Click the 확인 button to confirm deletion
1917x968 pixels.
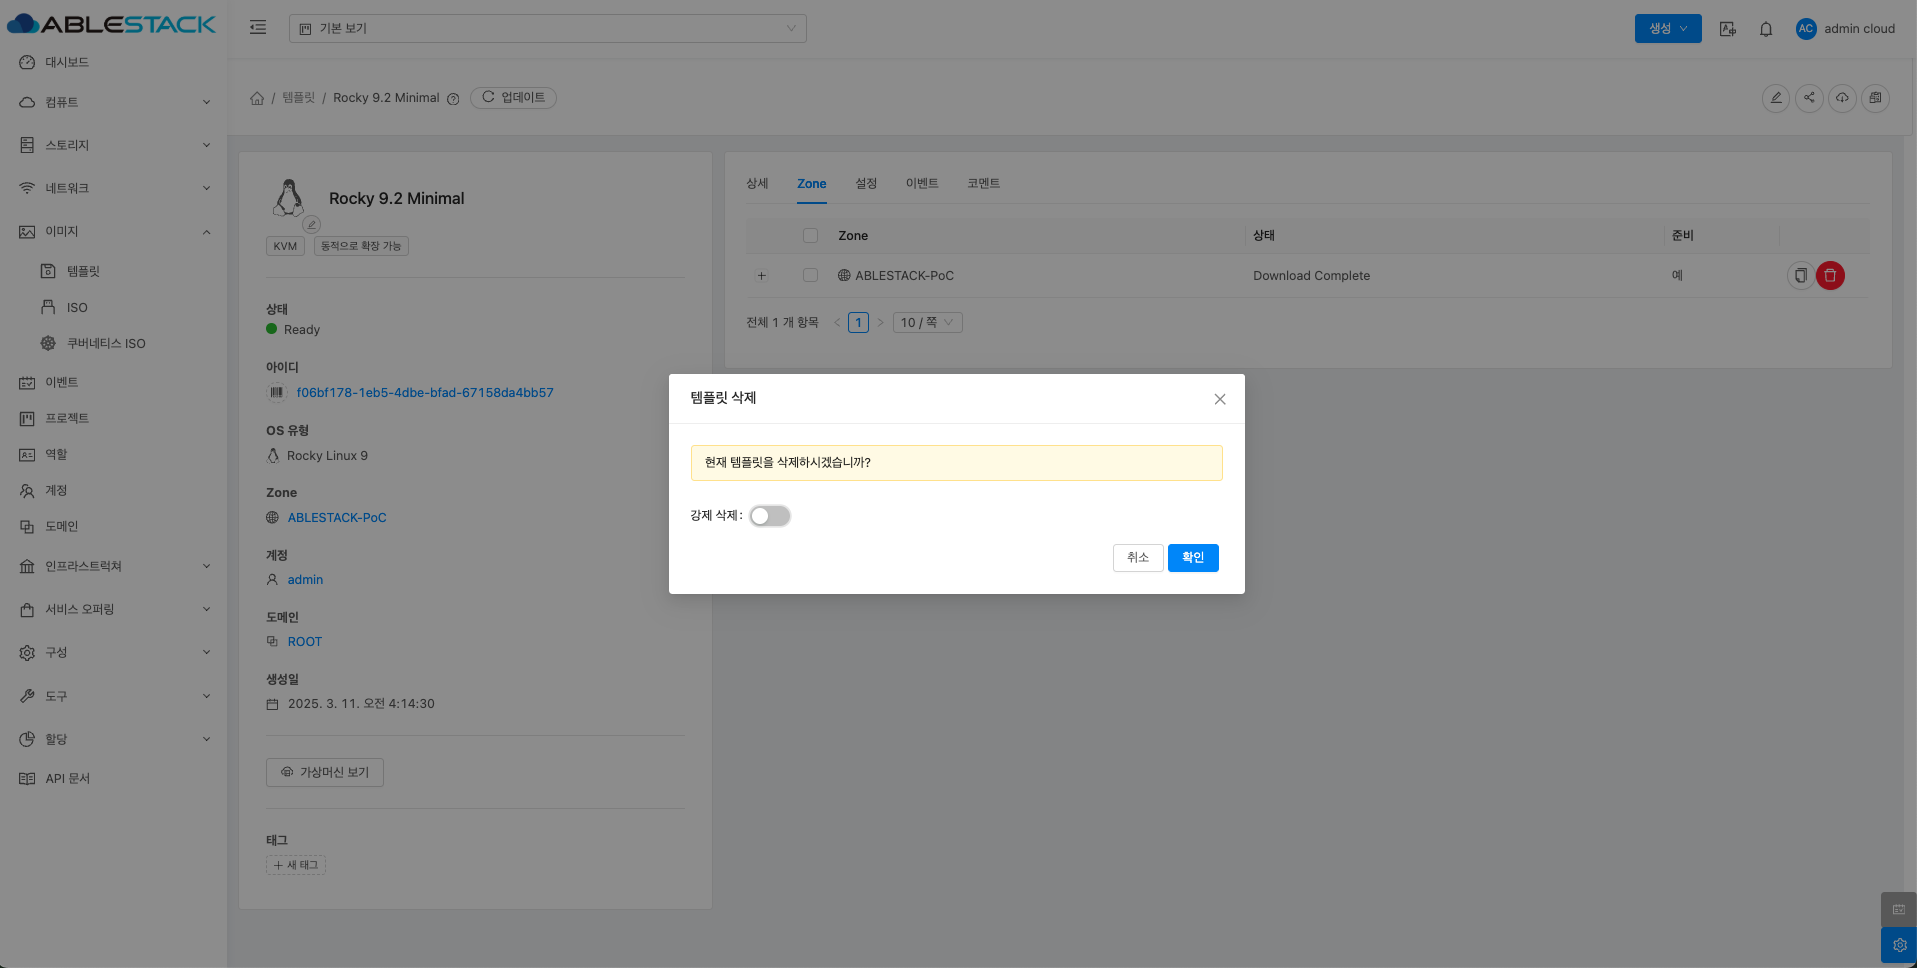1192,558
